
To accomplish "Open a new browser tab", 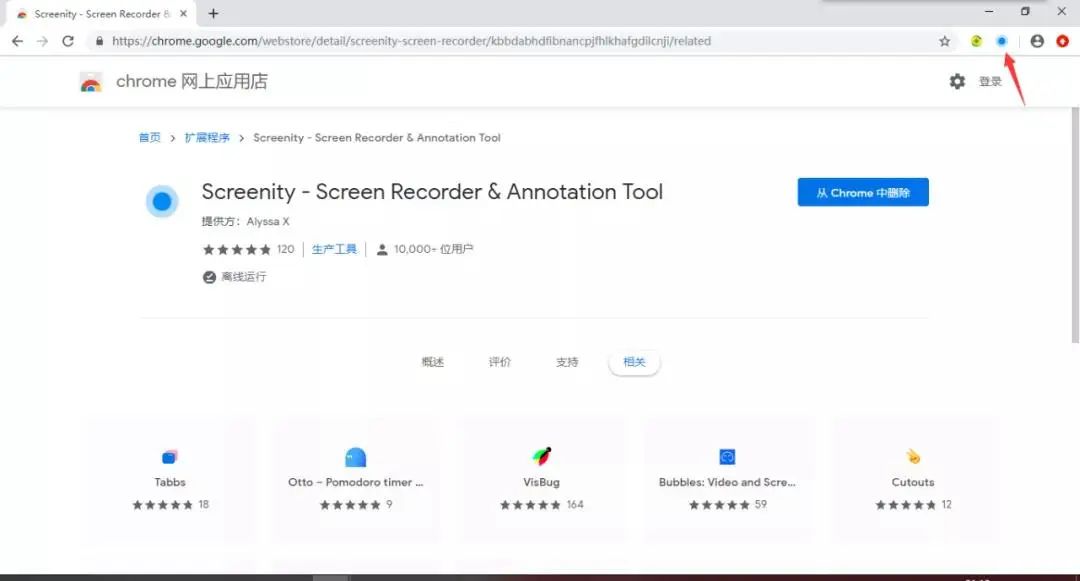I will coord(214,13).
